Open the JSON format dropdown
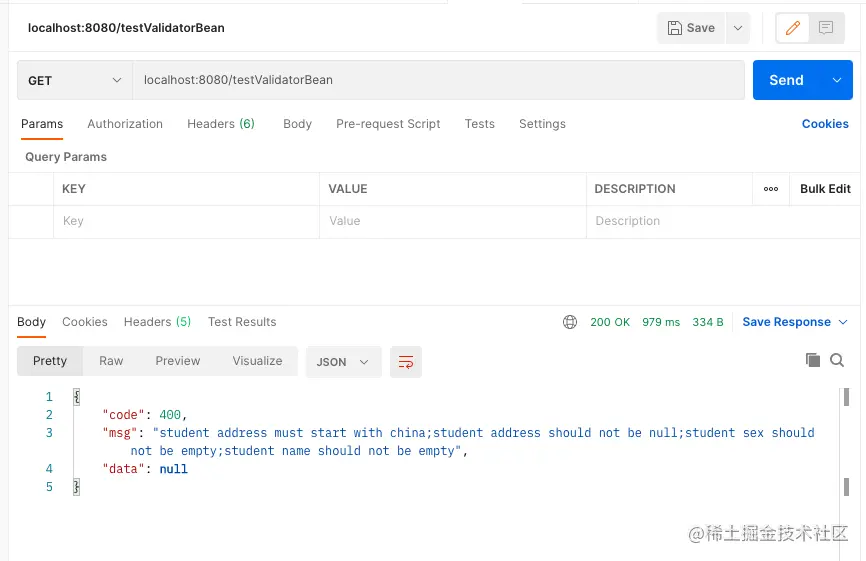866x561 pixels. point(344,362)
